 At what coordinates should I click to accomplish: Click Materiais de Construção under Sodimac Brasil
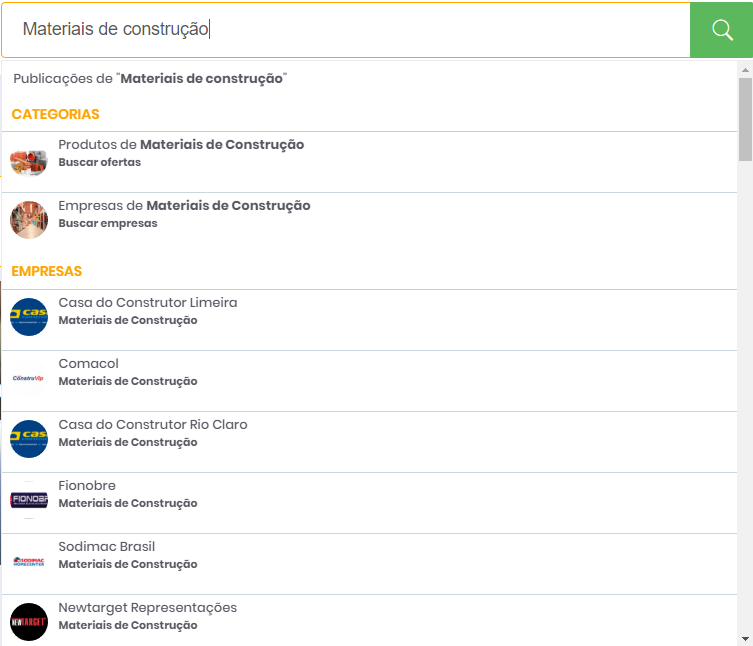[128, 564]
